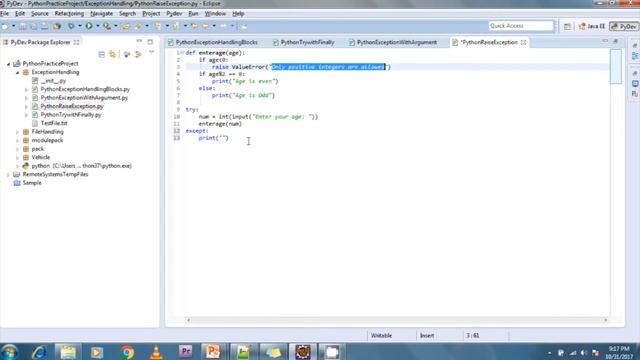Viewport: 640px width, 360px height.
Task: Switch to PythonTrywithFinally editor tab
Action: click(x=304, y=42)
